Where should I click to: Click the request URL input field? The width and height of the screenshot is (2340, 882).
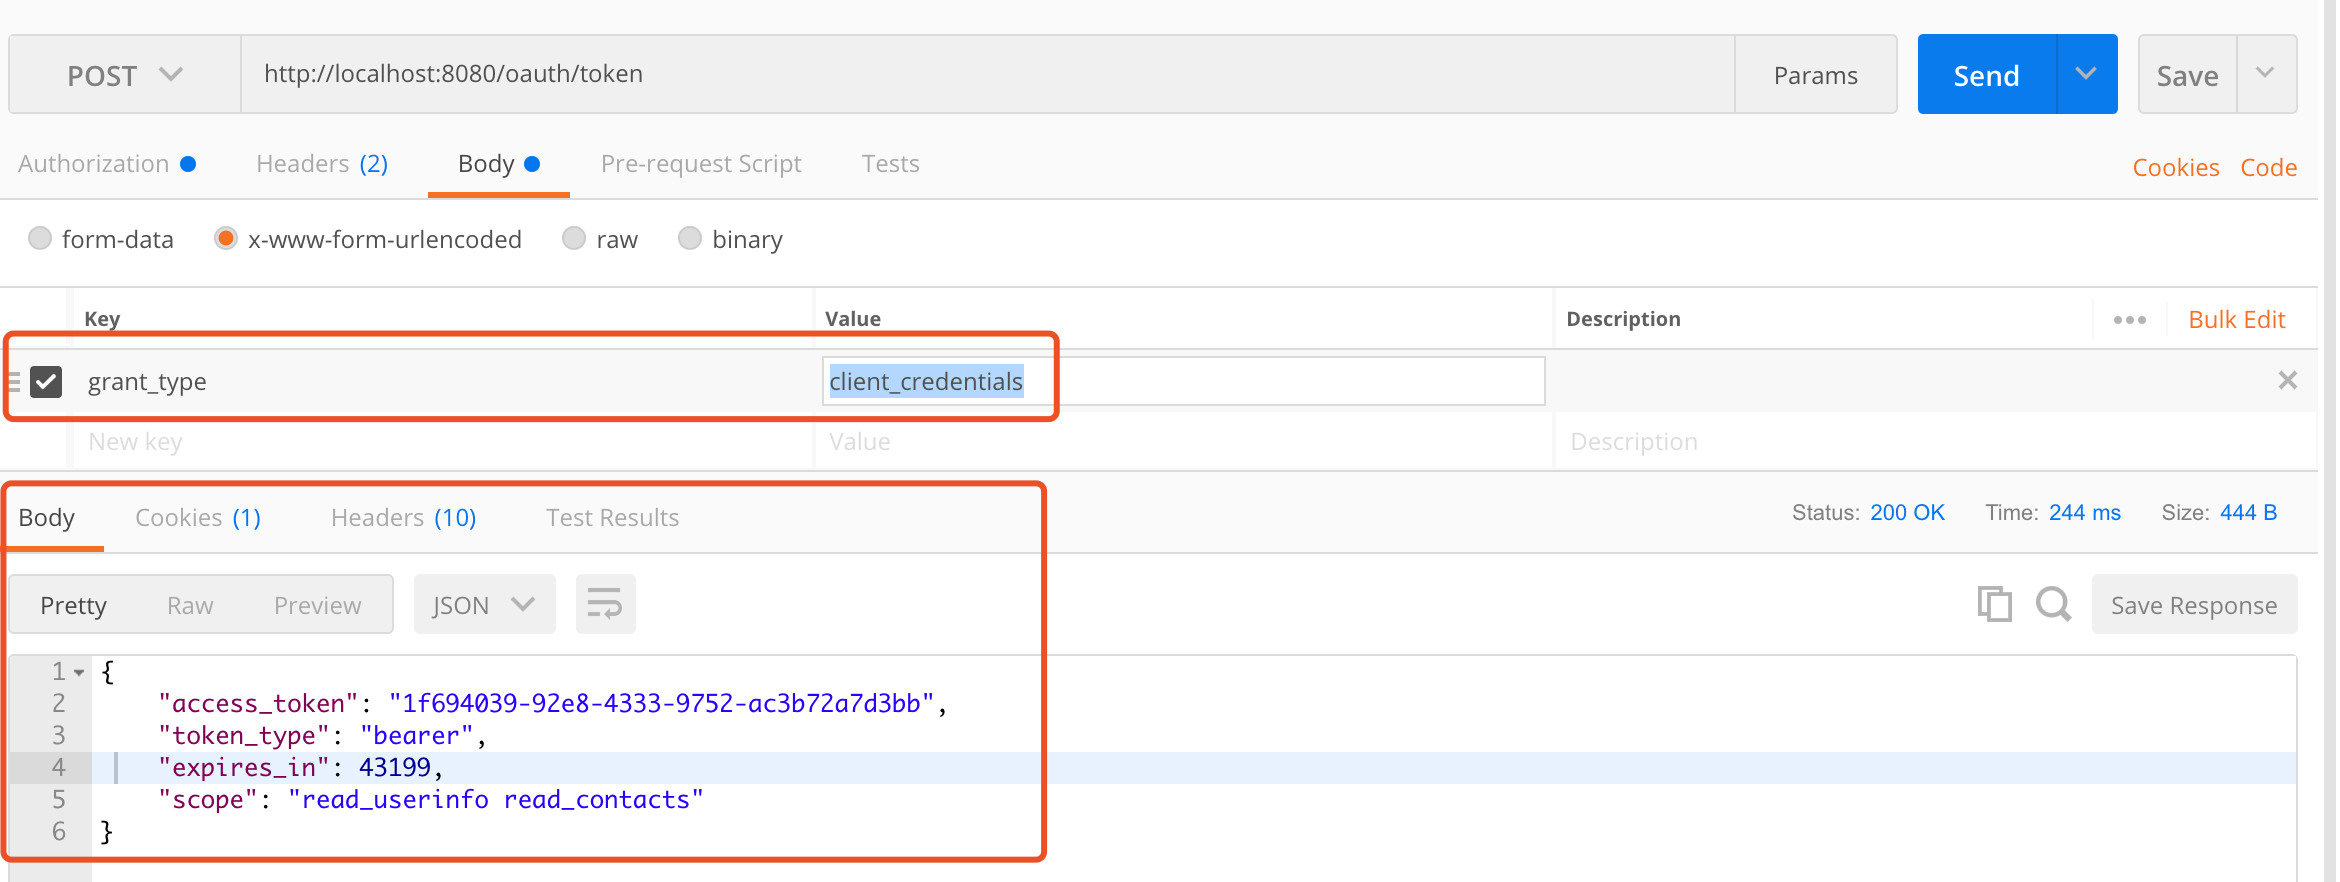point(985,75)
